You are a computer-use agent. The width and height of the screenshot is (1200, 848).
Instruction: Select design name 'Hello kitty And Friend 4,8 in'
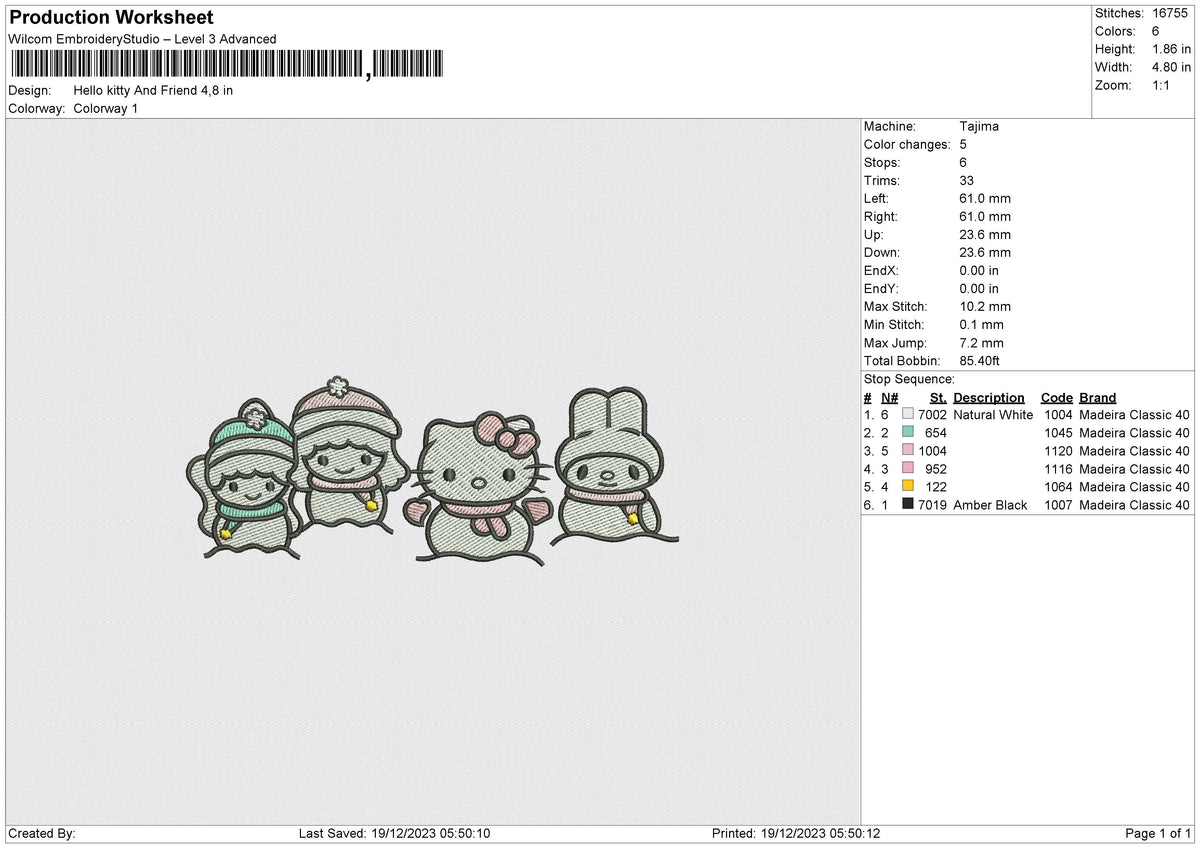(x=153, y=90)
